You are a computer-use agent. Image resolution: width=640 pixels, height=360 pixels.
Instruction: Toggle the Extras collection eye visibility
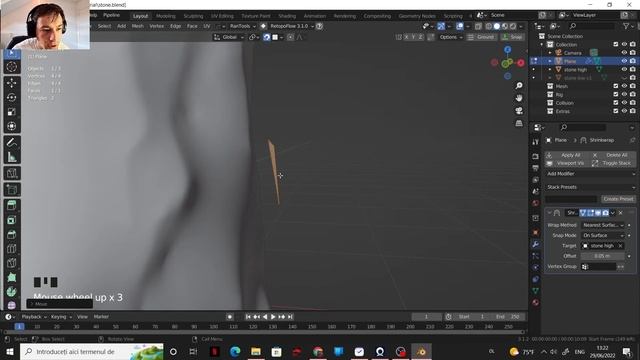[624, 111]
